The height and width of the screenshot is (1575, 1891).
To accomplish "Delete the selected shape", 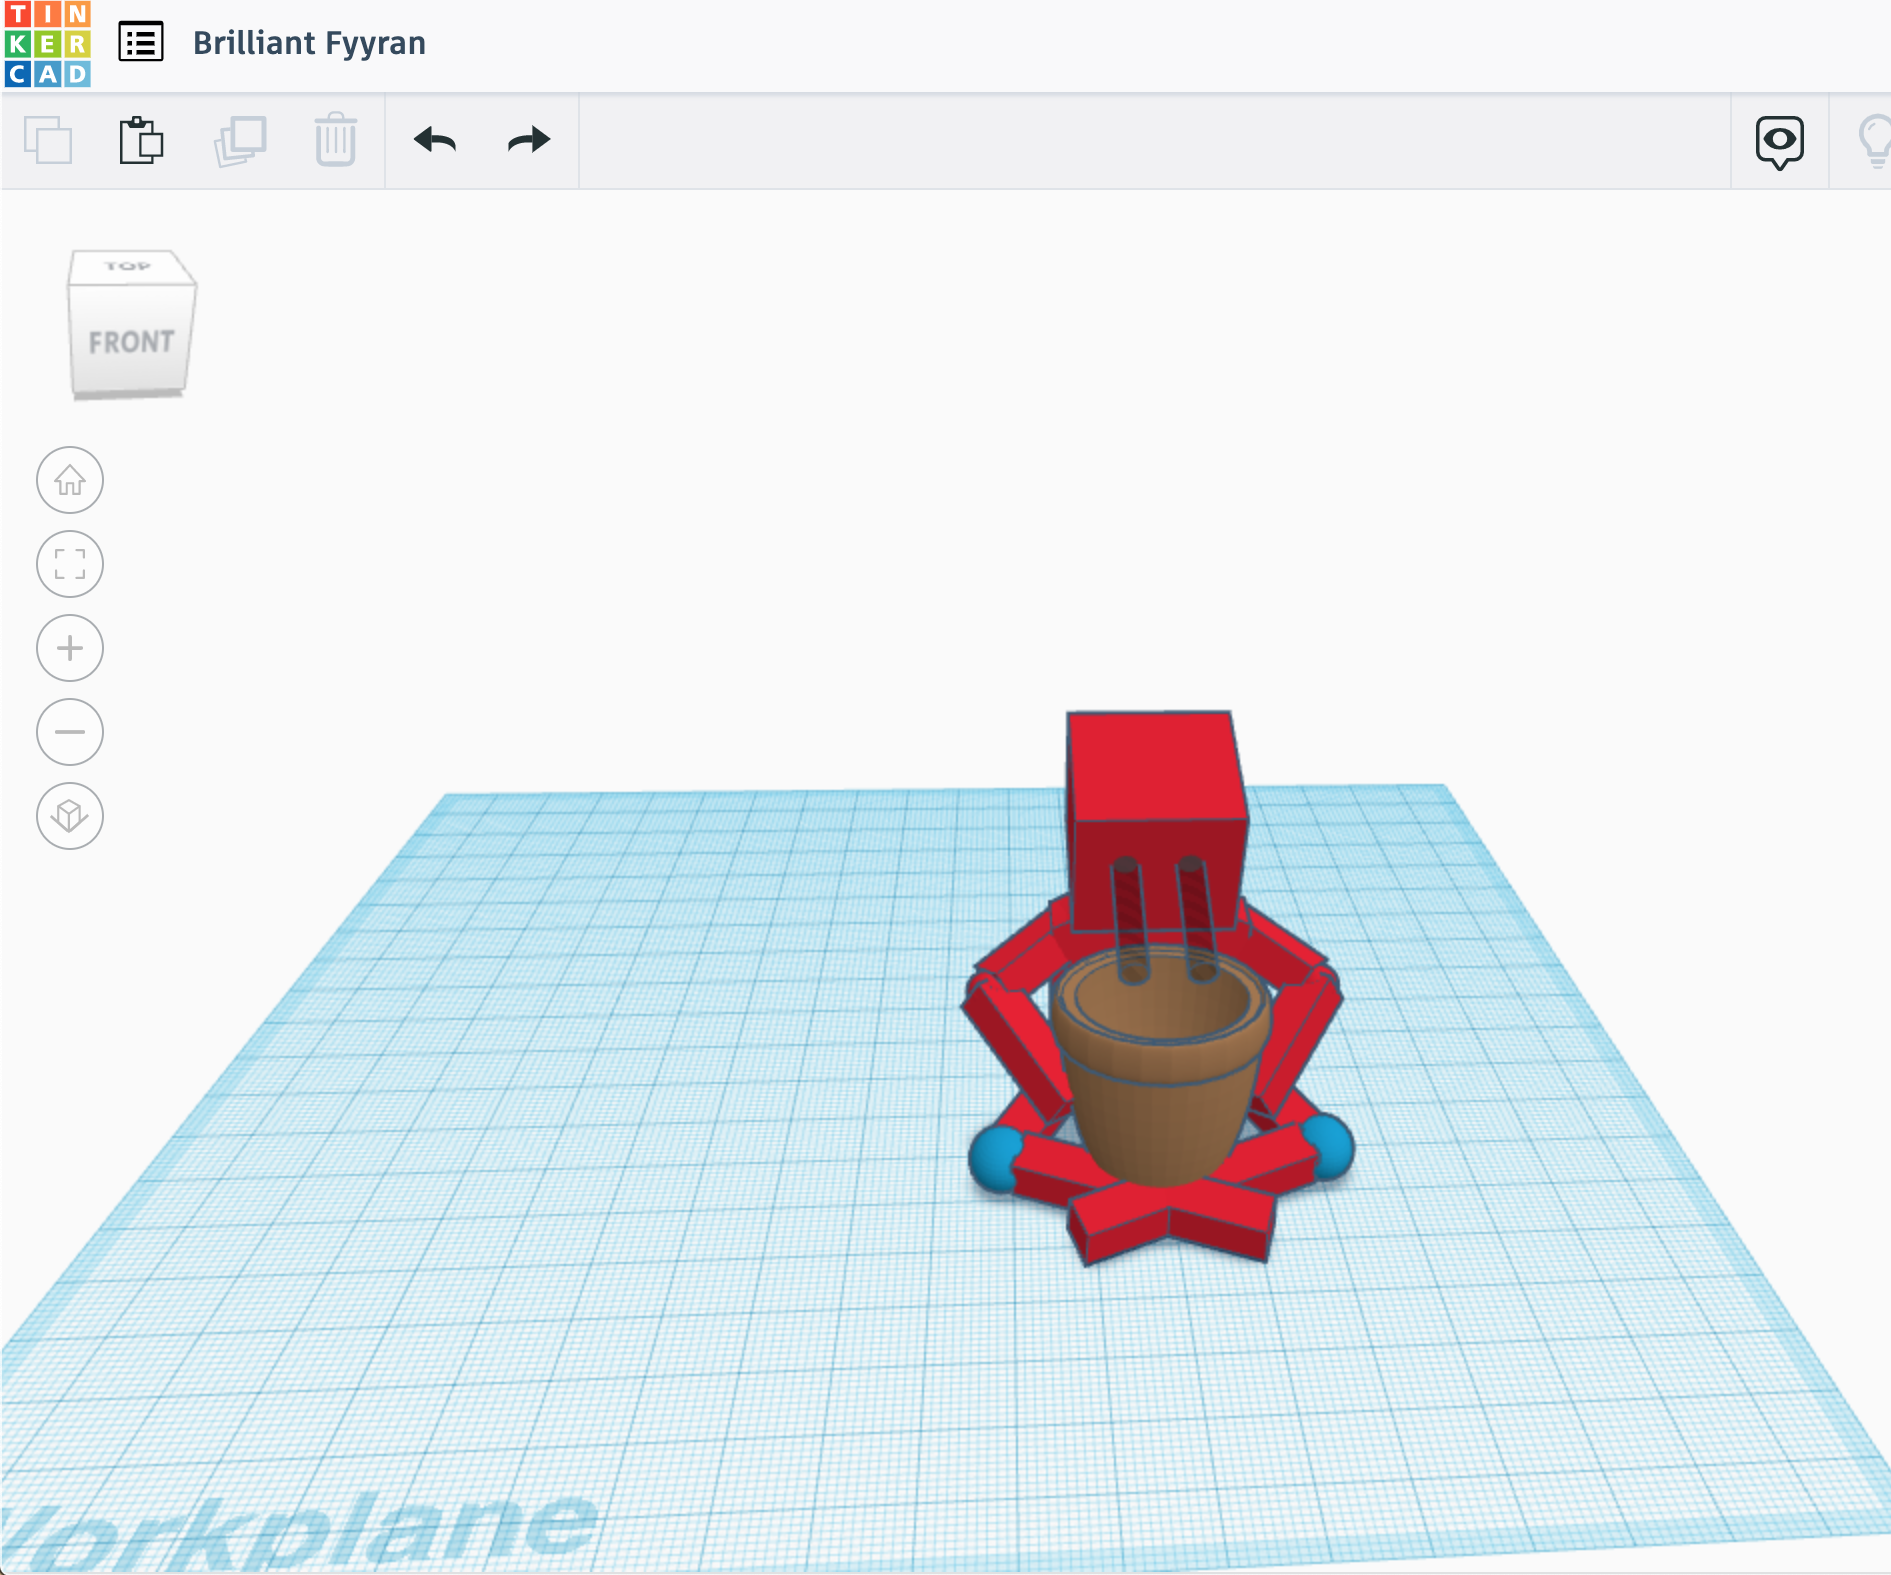I will tap(335, 140).
